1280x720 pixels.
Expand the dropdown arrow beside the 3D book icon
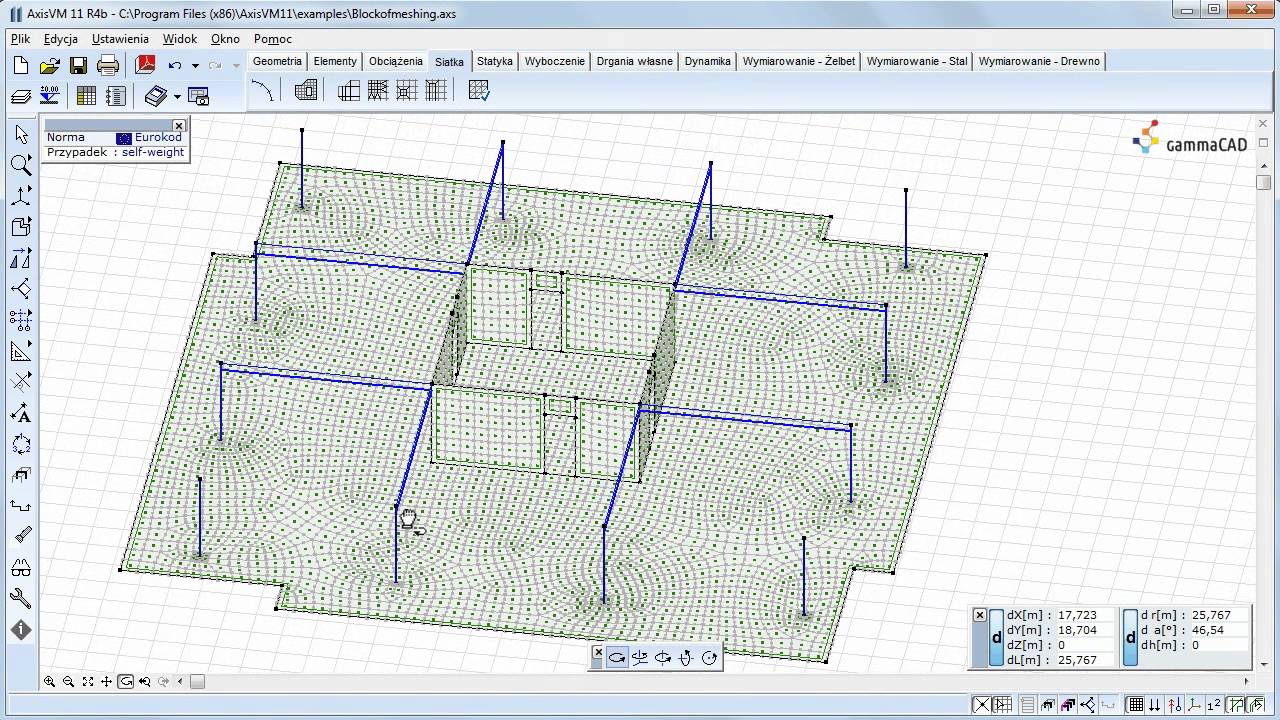[177, 97]
